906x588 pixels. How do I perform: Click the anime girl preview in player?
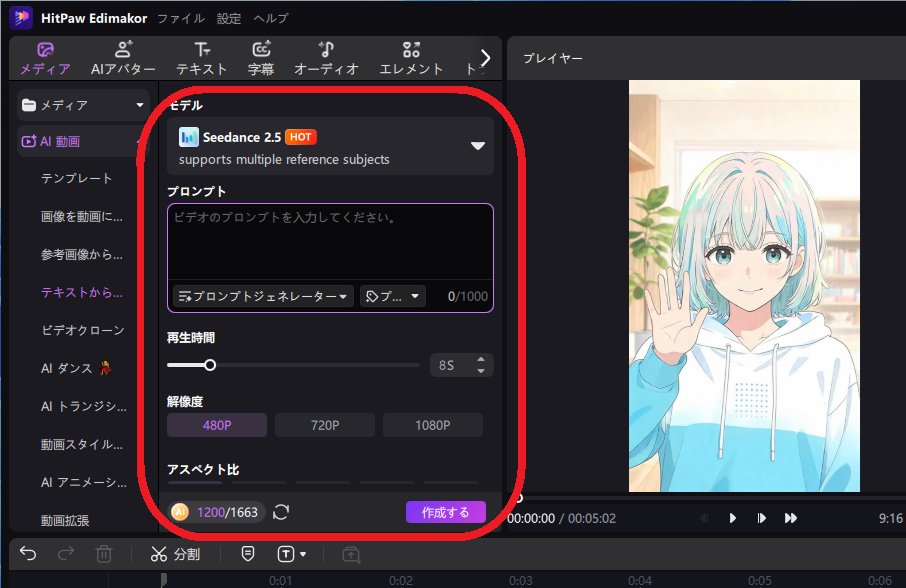(744, 286)
